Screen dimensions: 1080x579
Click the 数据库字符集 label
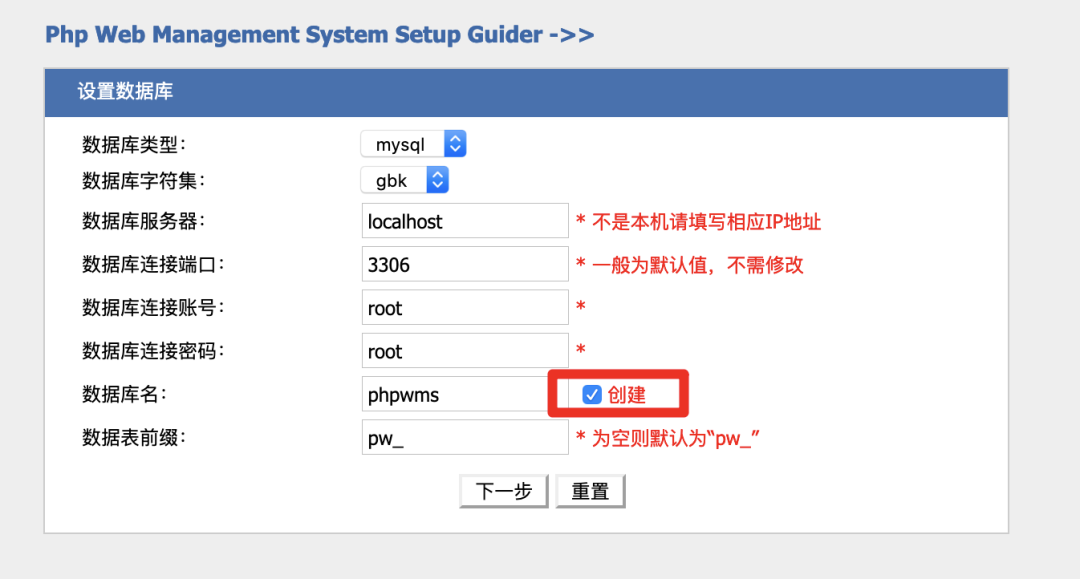click(143, 181)
